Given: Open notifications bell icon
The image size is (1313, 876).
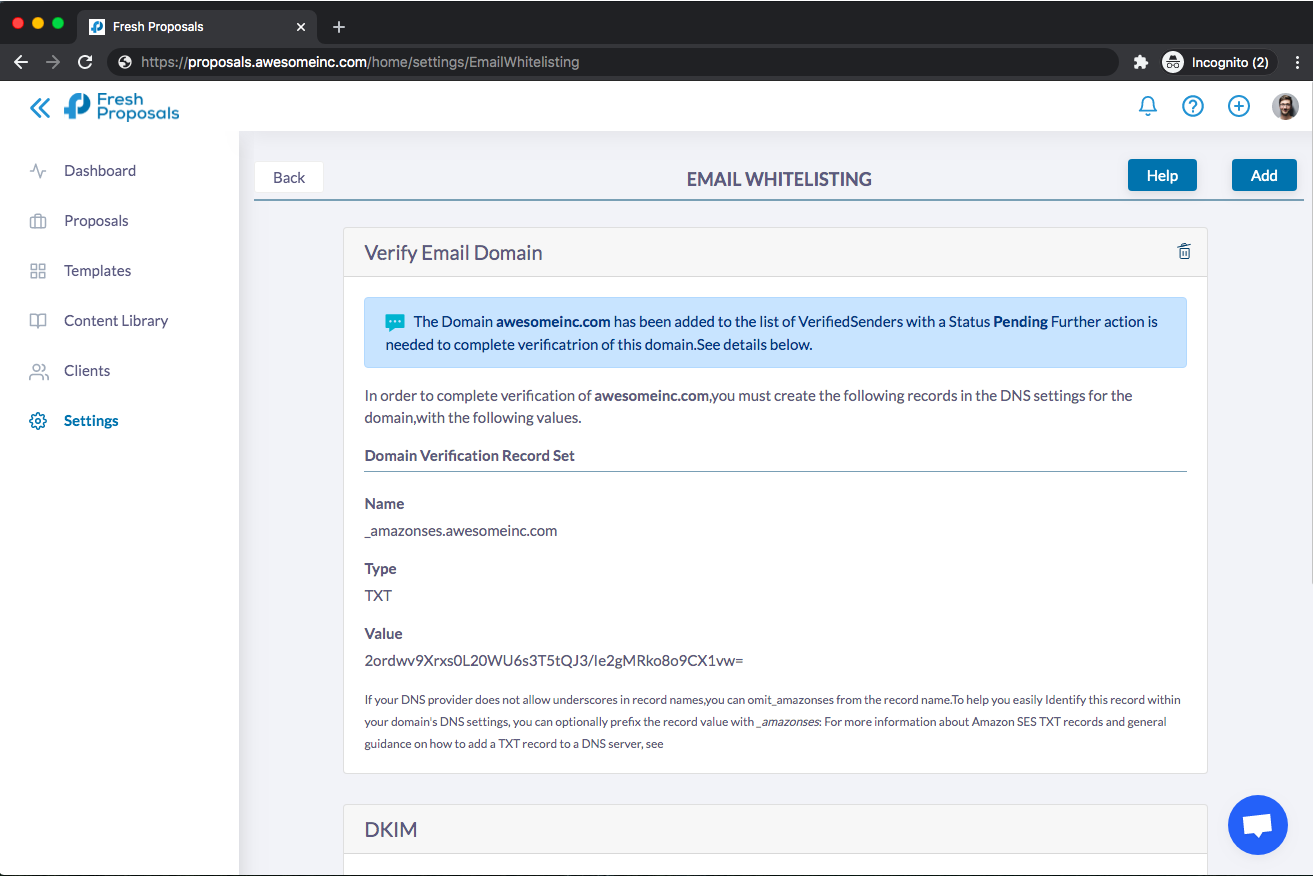Looking at the screenshot, I should 1148,106.
